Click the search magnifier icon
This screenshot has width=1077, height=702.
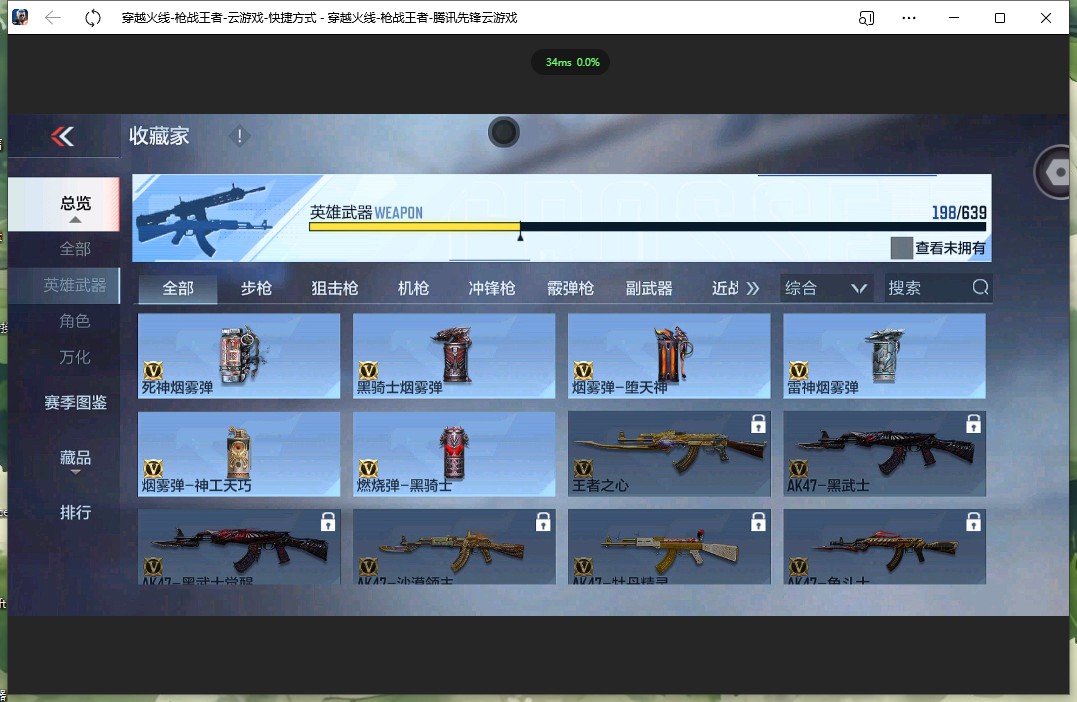pyautogui.click(x=980, y=287)
